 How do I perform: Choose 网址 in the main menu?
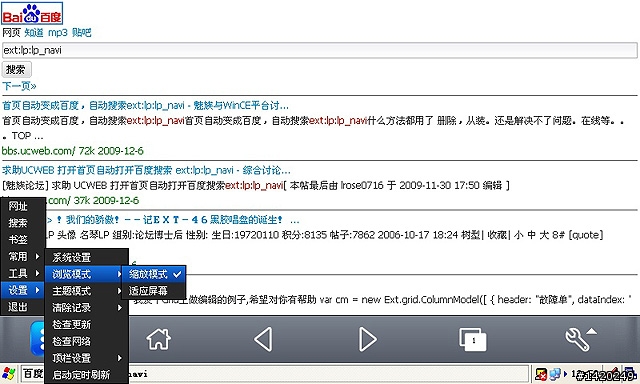tap(22, 206)
